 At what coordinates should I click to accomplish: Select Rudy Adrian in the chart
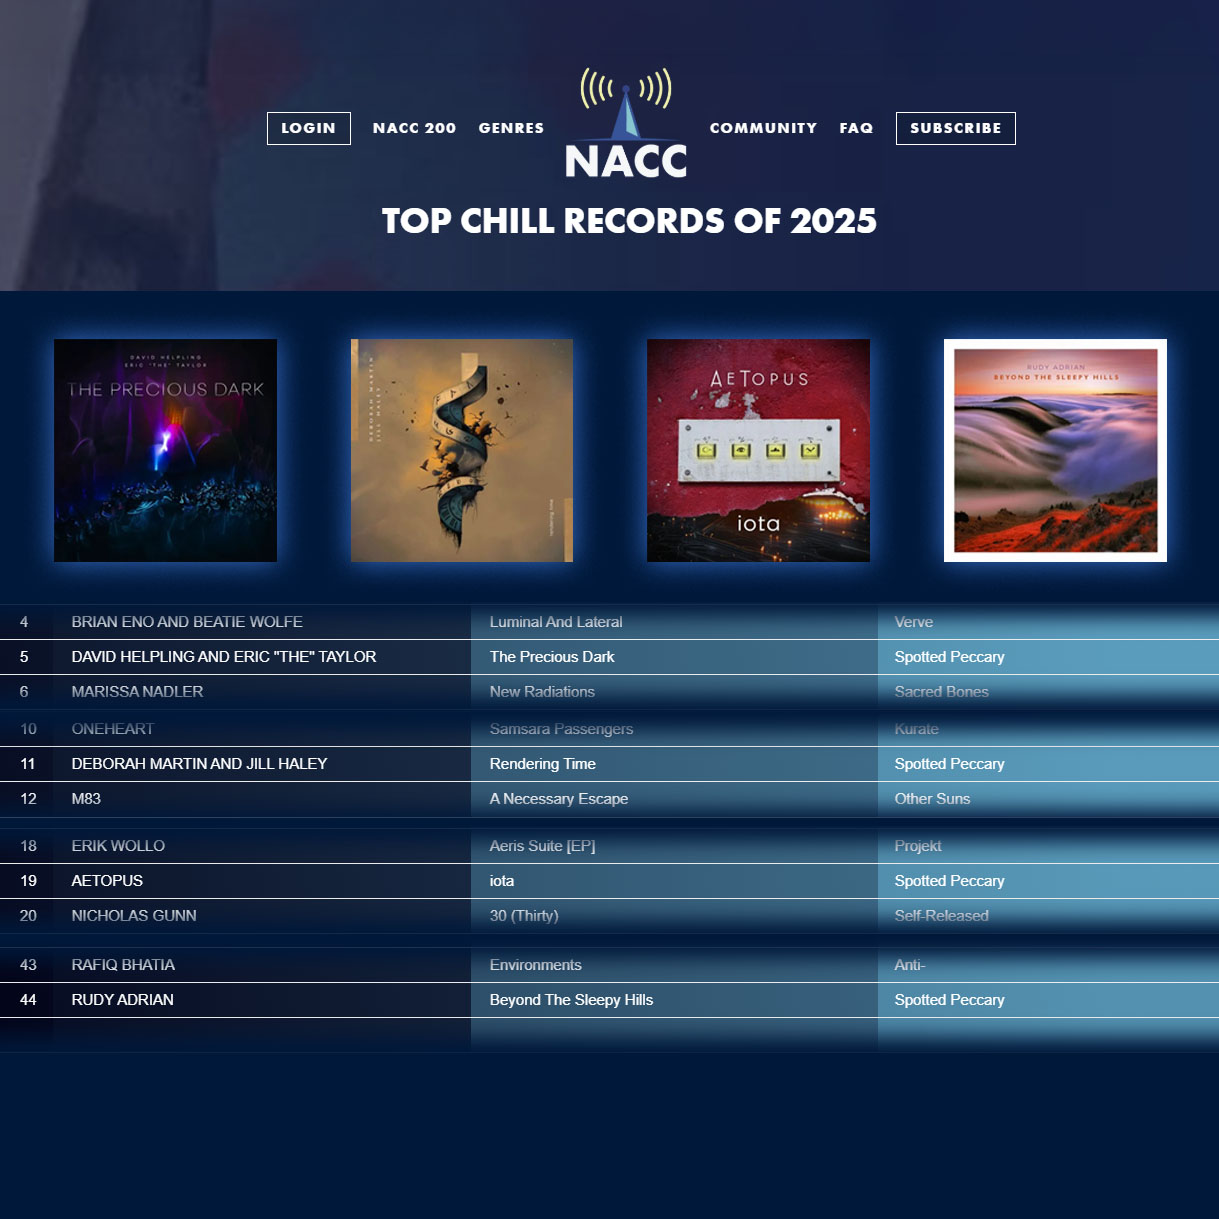pos(122,1000)
